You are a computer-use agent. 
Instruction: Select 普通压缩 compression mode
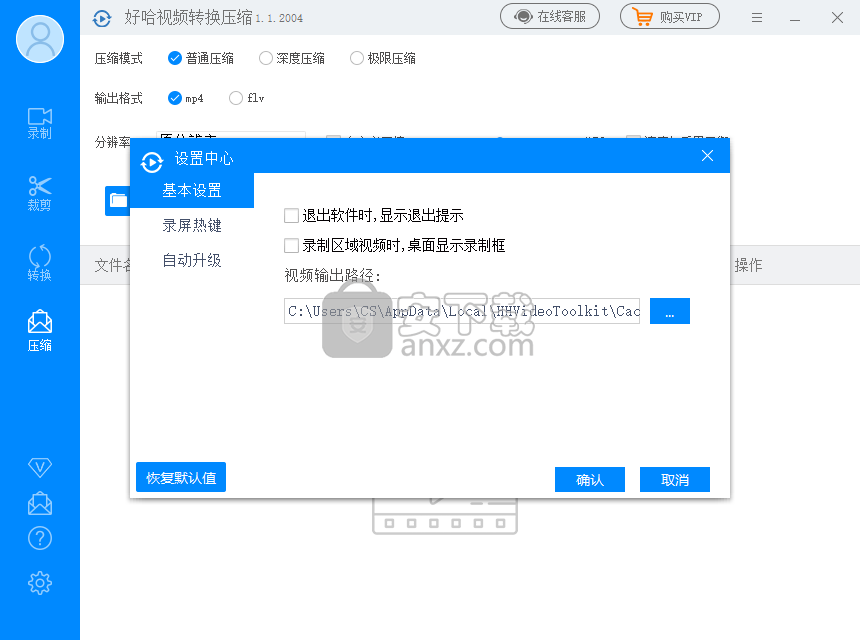[x=201, y=58]
